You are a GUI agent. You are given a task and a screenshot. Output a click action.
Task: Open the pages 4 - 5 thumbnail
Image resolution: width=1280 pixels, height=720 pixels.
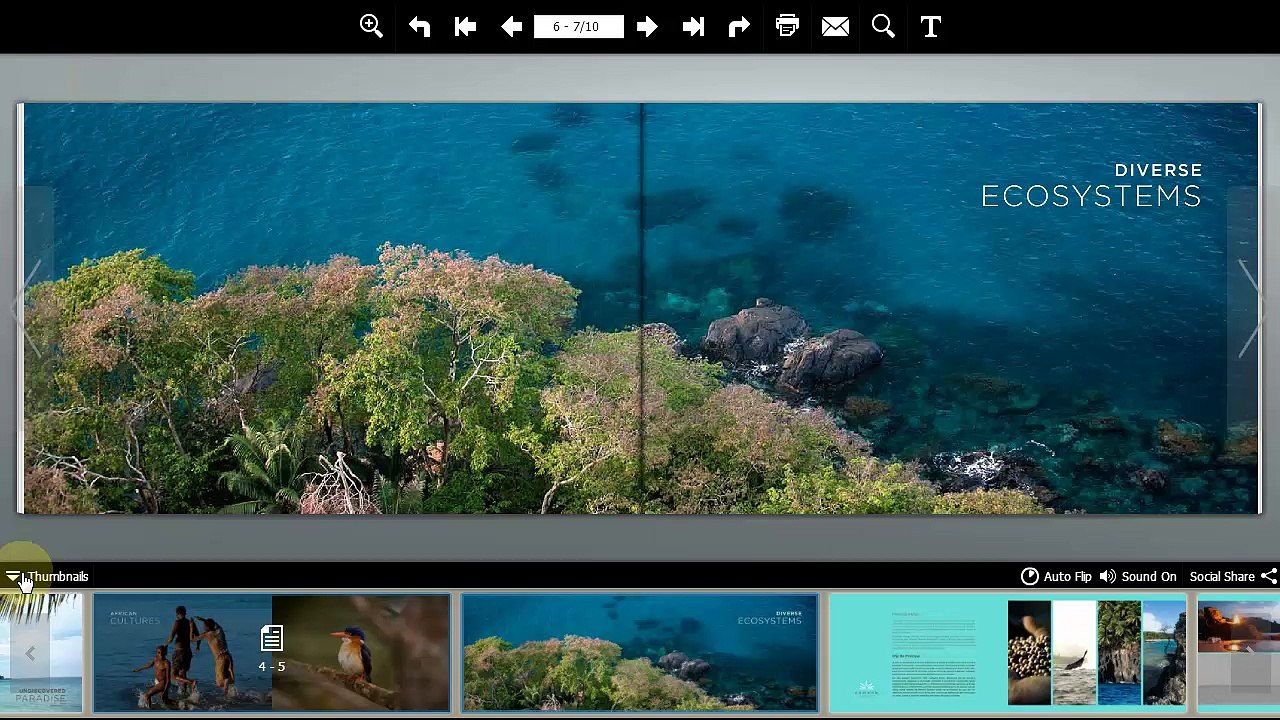pos(272,654)
